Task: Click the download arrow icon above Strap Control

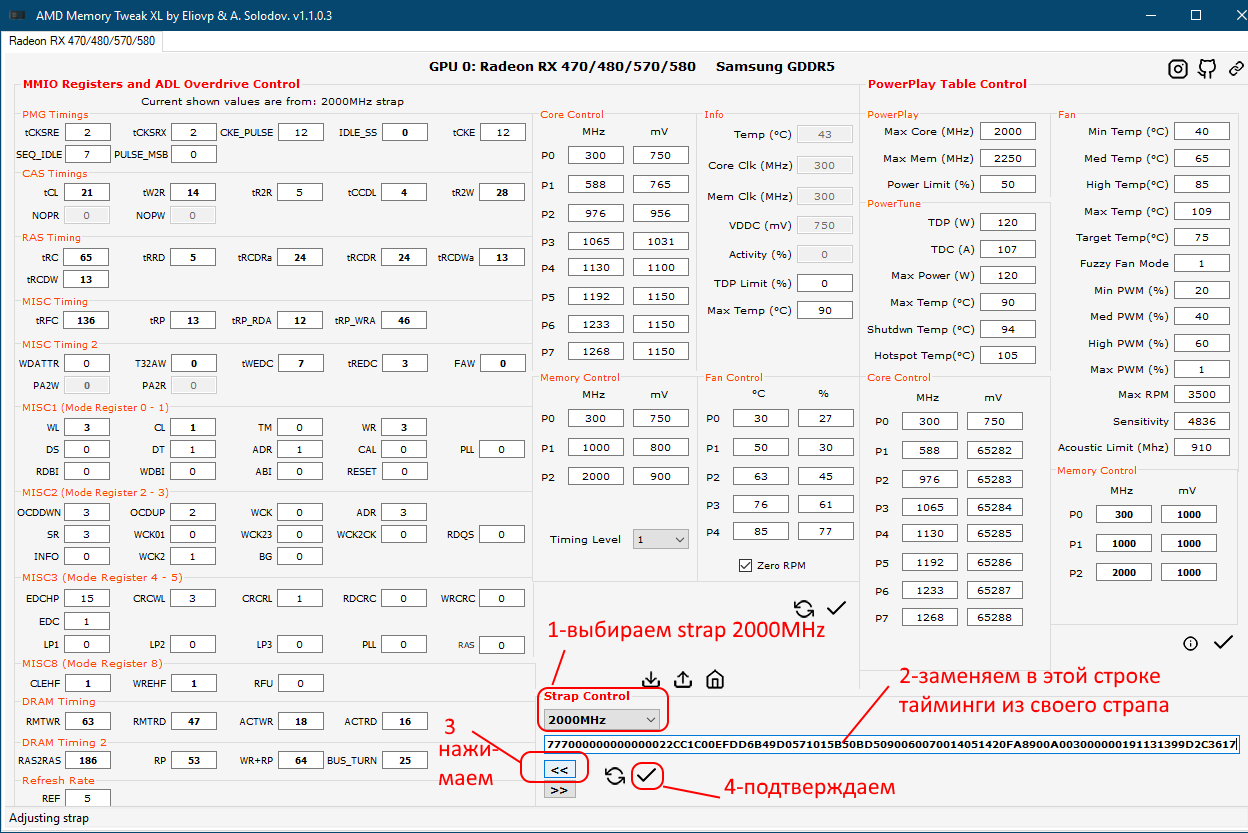Action: click(651, 679)
